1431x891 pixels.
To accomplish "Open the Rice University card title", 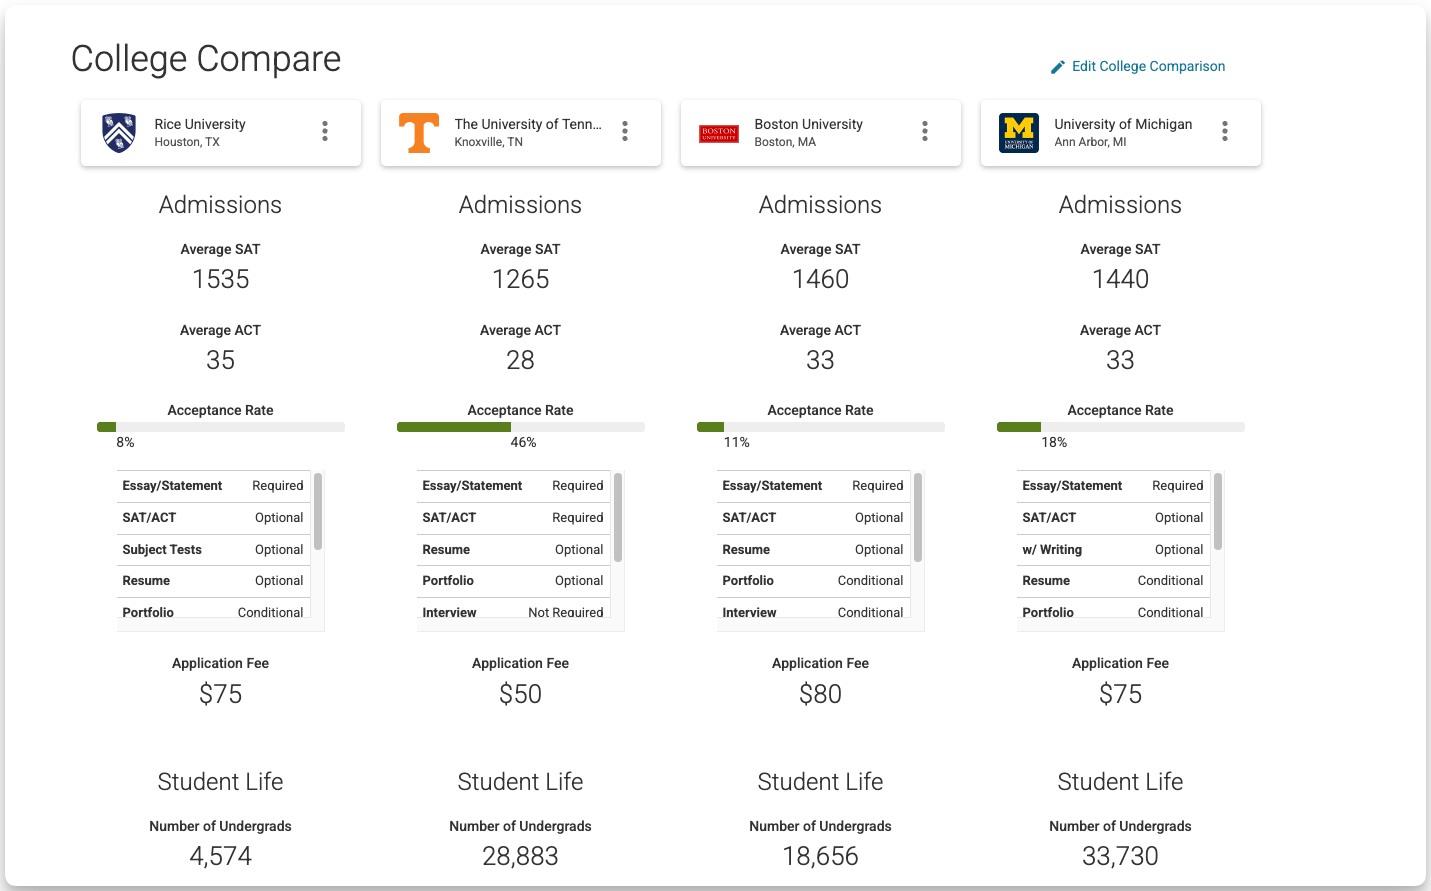I will (200, 124).
